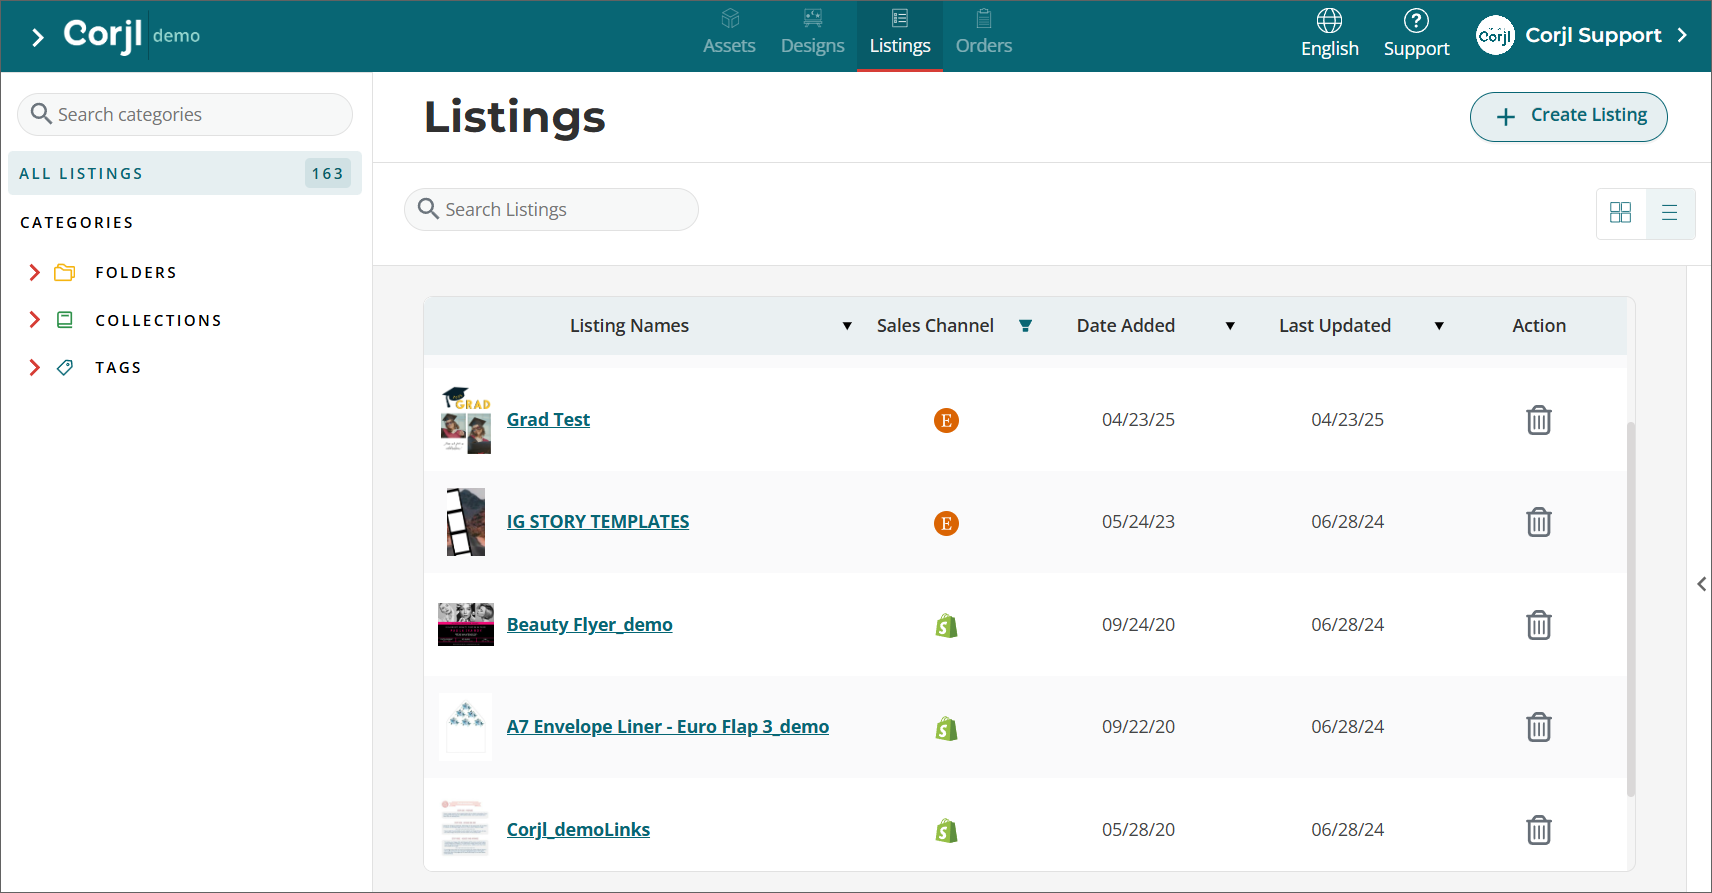Click the Tags tag icon
The image size is (1712, 893).
pos(65,367)
